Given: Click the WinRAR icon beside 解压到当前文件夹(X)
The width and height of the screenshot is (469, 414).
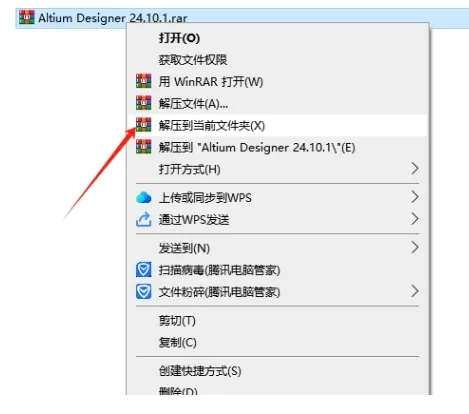Looking at the screenshot, I should point(144,125).
